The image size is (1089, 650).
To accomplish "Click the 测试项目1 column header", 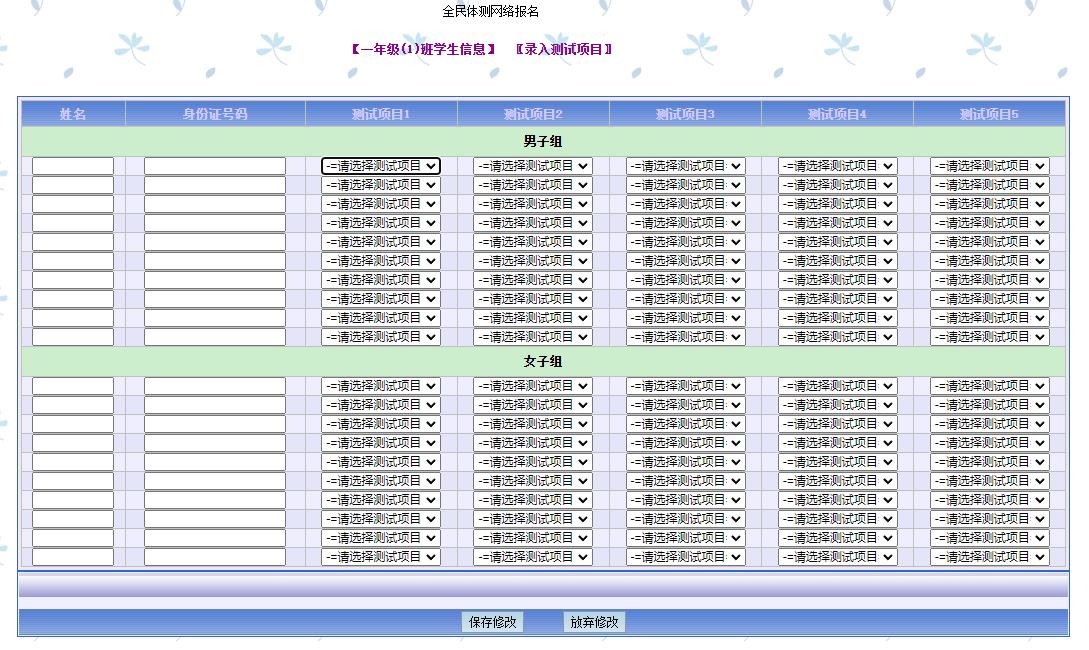I will click(x=381, y=114).
